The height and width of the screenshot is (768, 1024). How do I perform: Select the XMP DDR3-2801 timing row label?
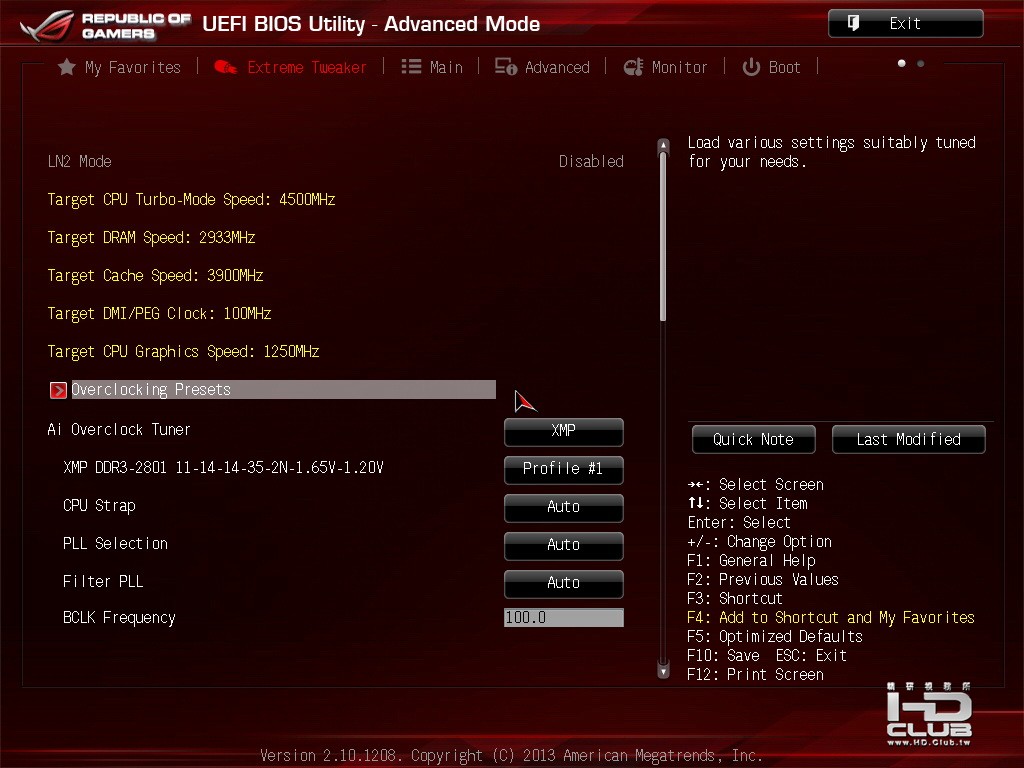pos(223,468)
